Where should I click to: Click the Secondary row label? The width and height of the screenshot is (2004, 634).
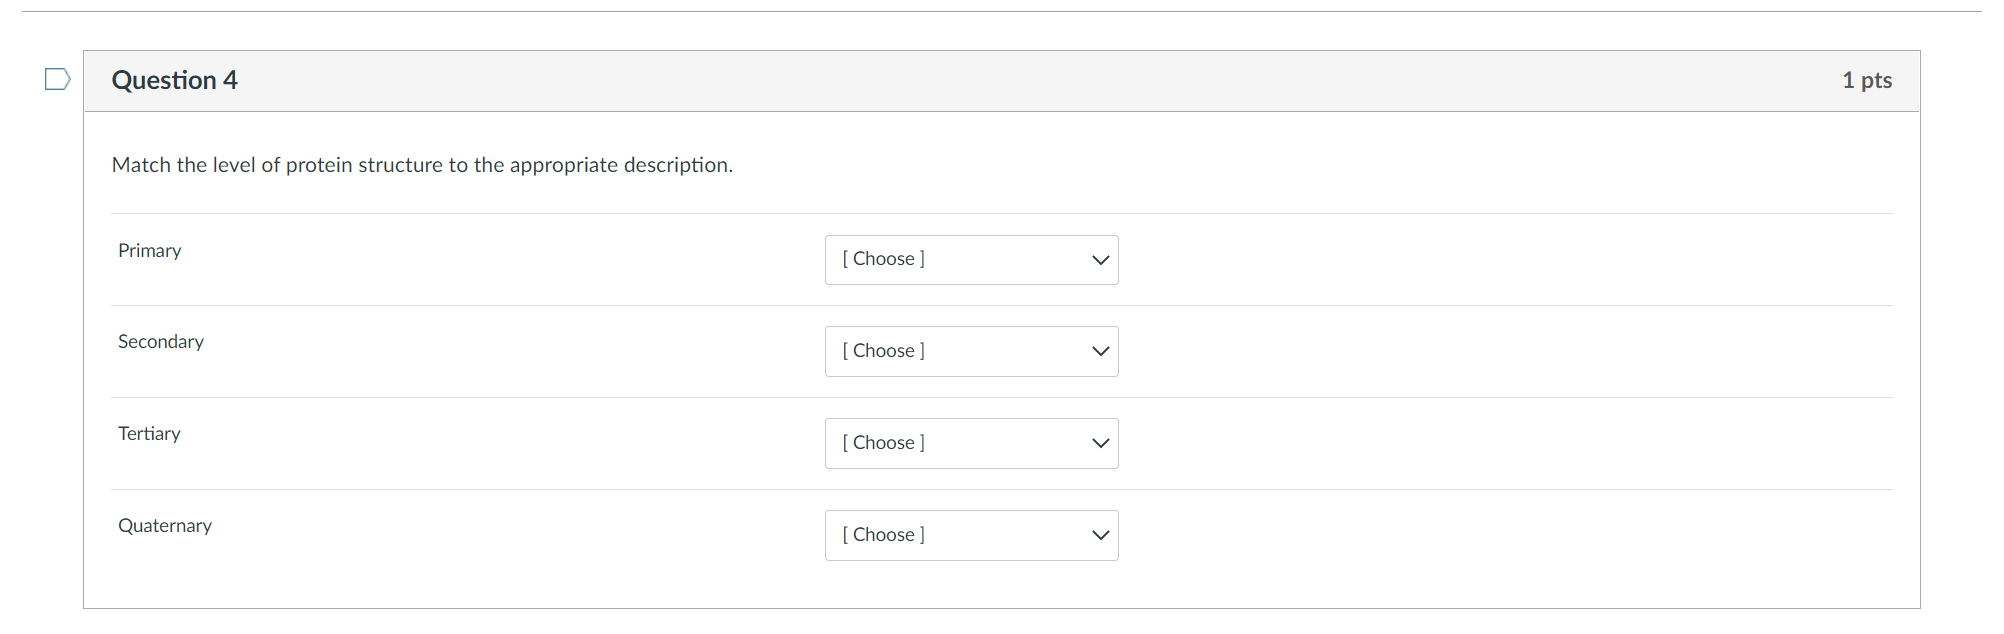(160, 342)
